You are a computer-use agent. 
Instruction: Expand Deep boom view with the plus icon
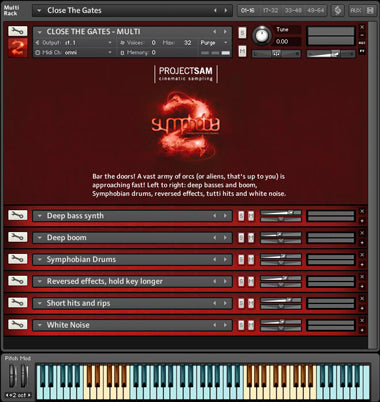(362, 243)
